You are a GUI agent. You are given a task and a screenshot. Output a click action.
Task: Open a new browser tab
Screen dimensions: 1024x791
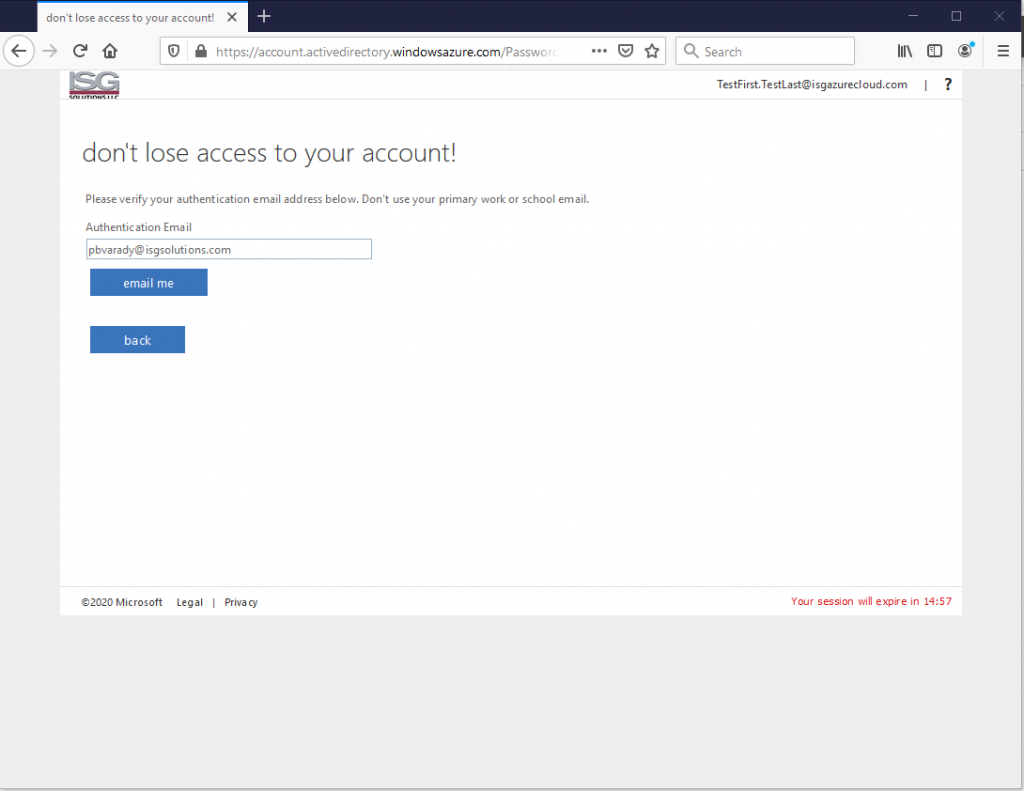click(264, 16)
